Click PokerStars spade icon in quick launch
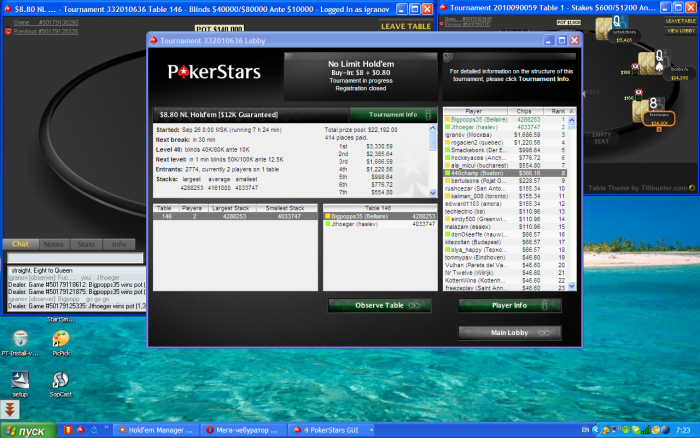This screenshot has width=700, height=438. click(81, 430)
